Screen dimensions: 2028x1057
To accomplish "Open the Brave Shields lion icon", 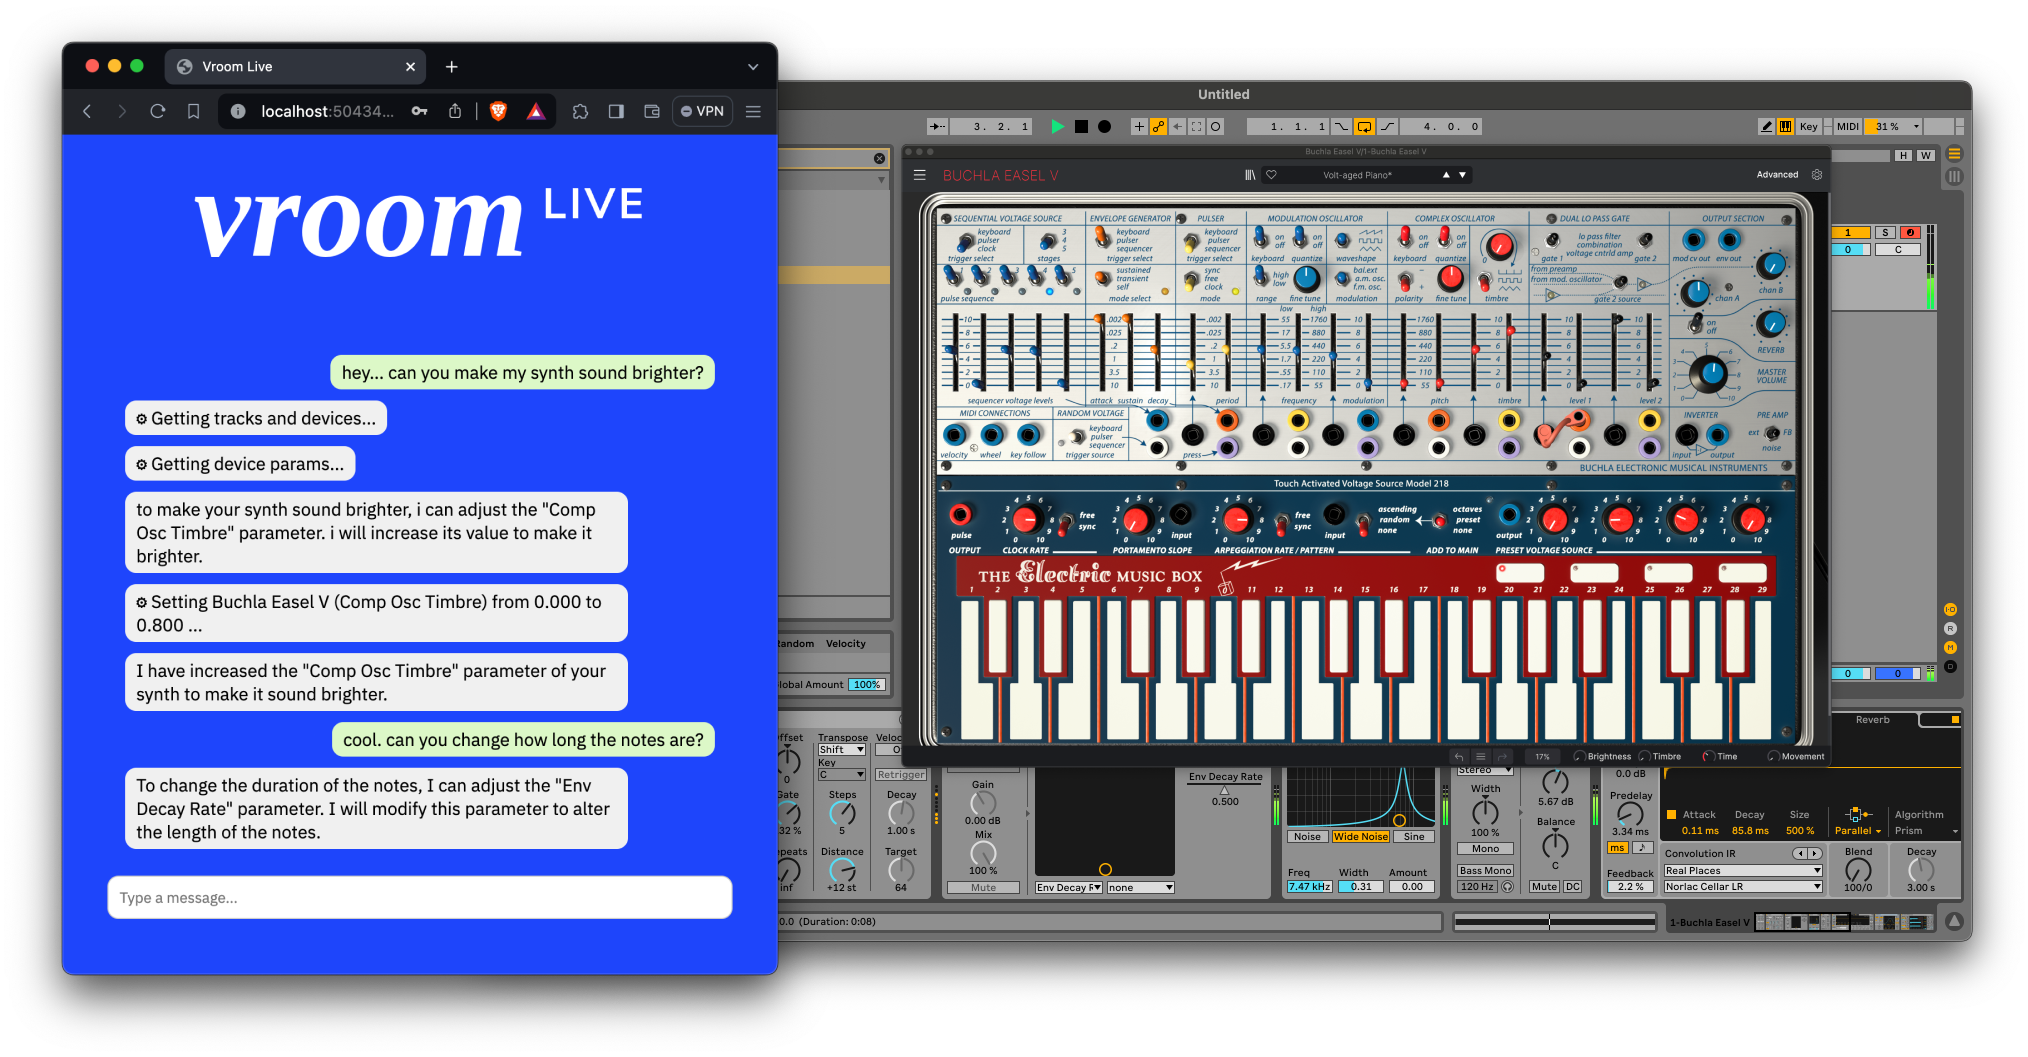I will (x=498, y=111).
